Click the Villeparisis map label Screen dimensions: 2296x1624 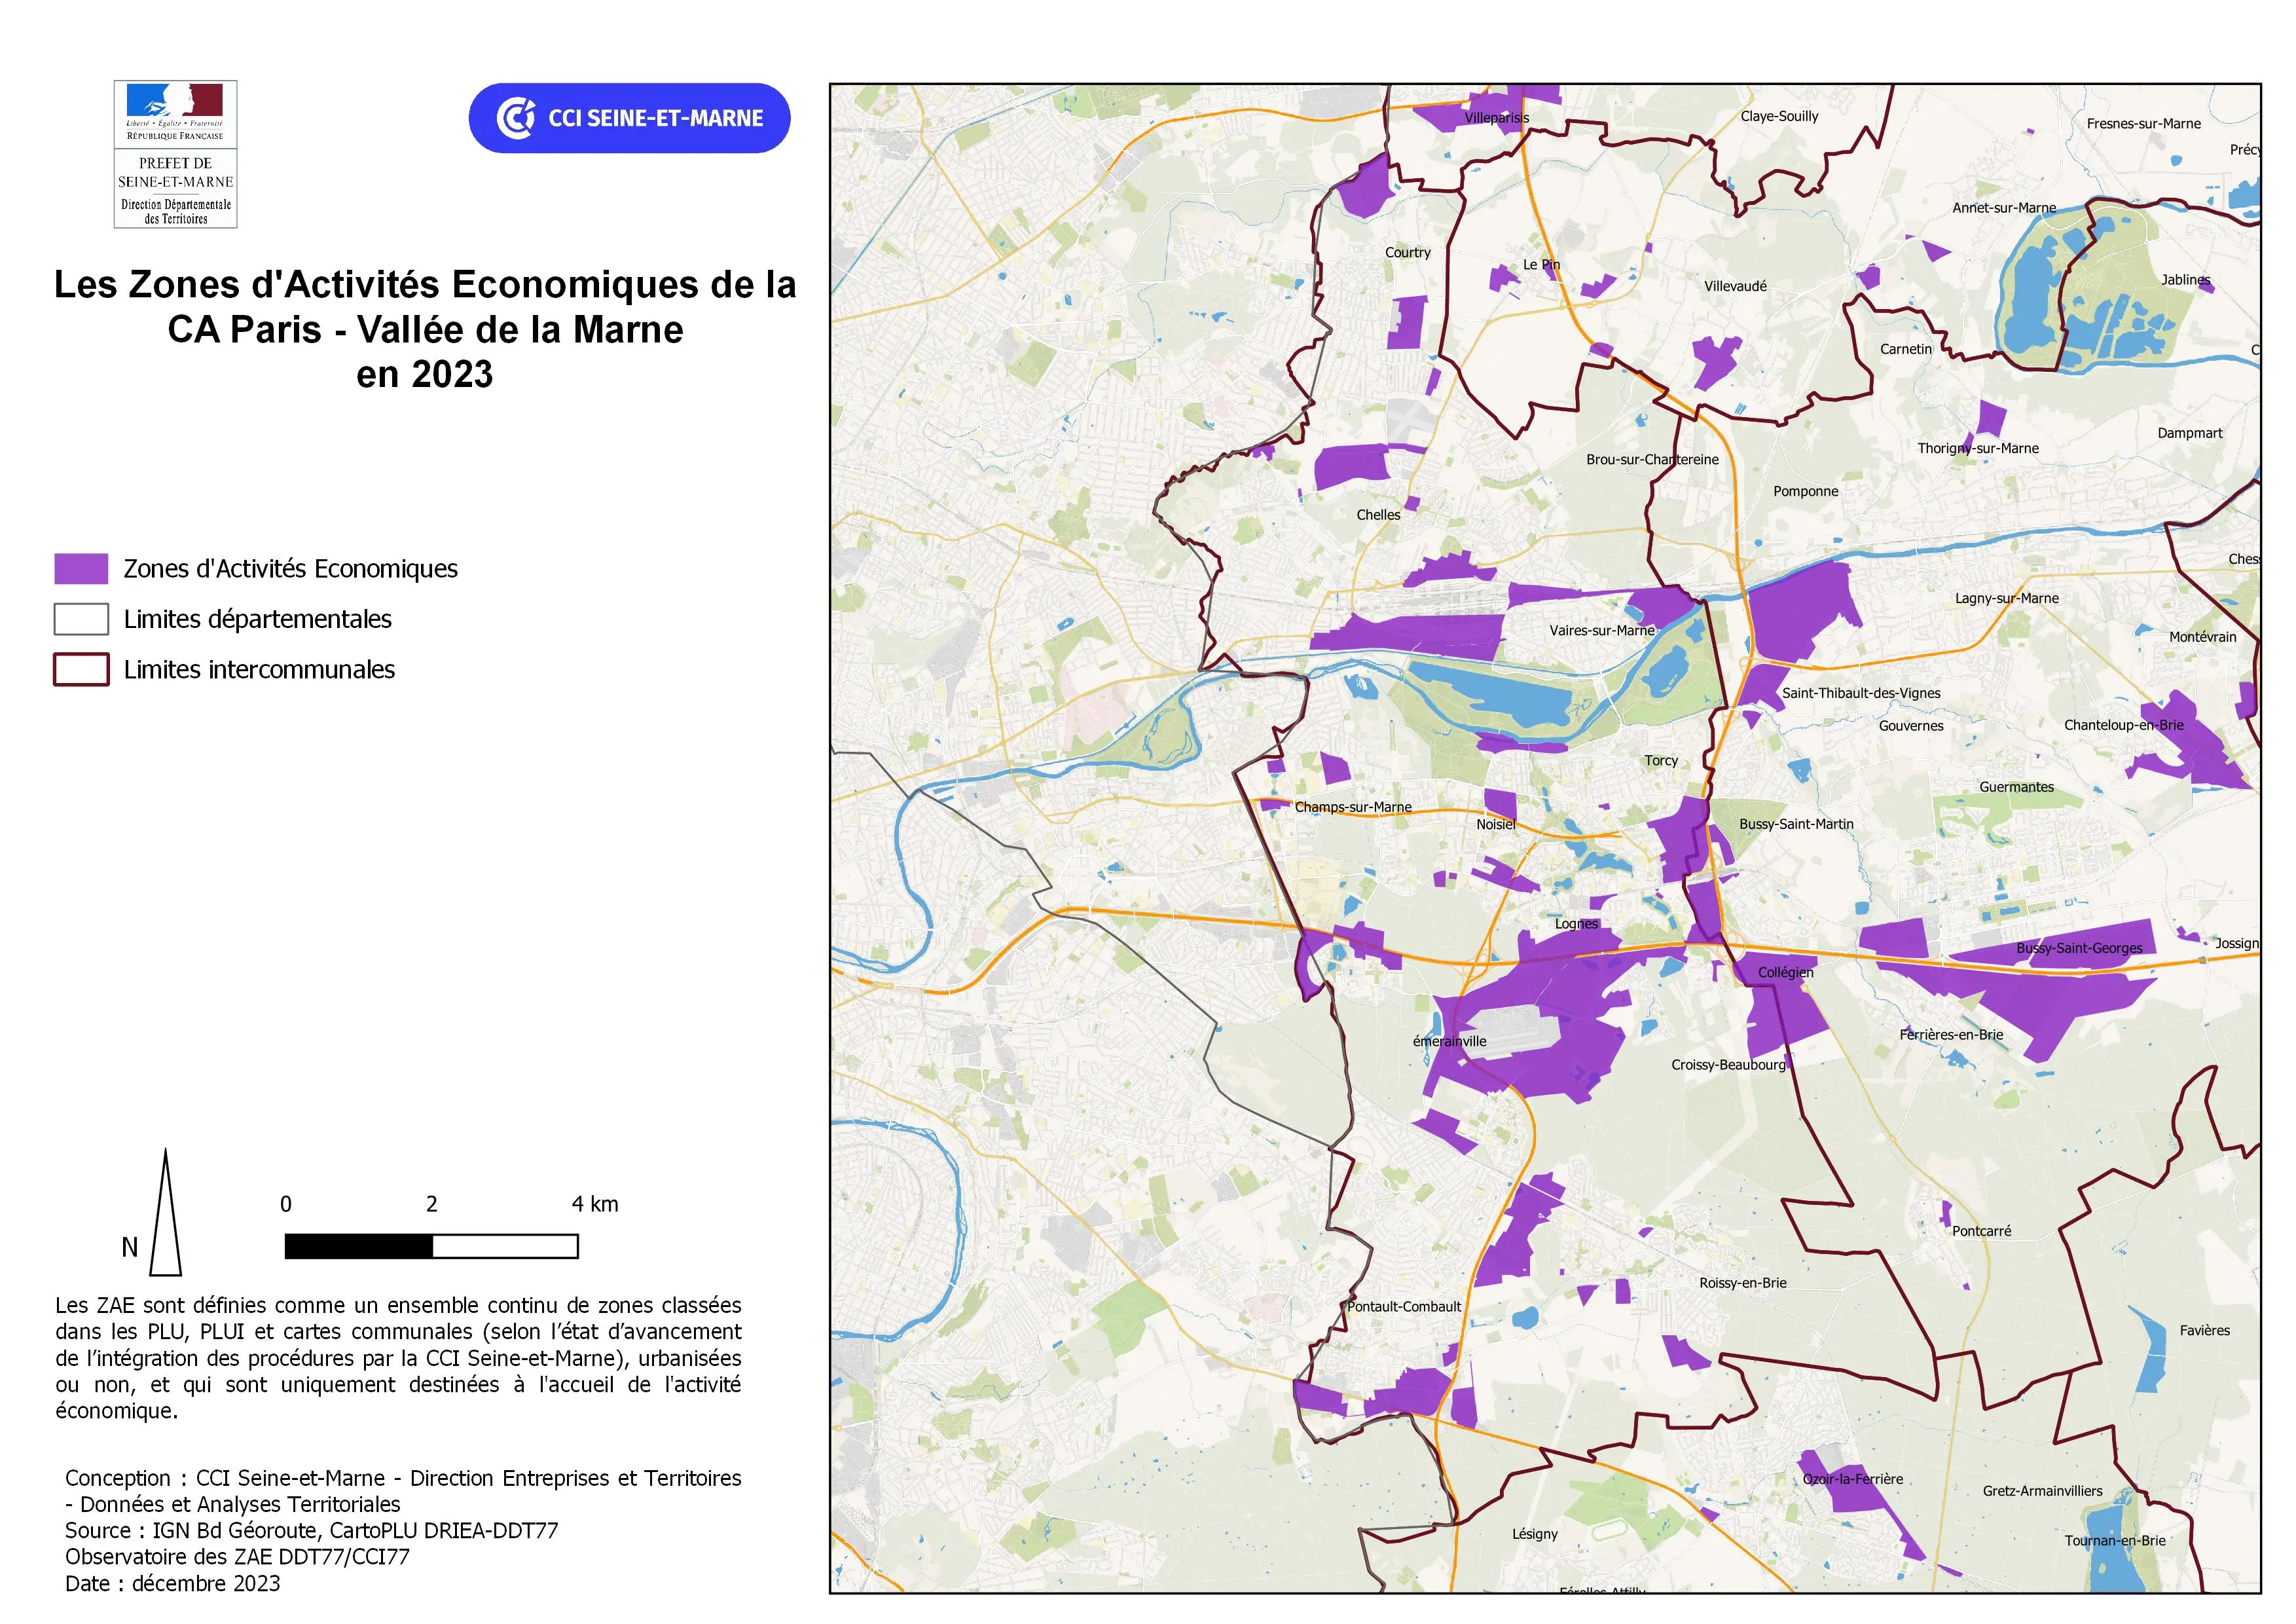1497,118
